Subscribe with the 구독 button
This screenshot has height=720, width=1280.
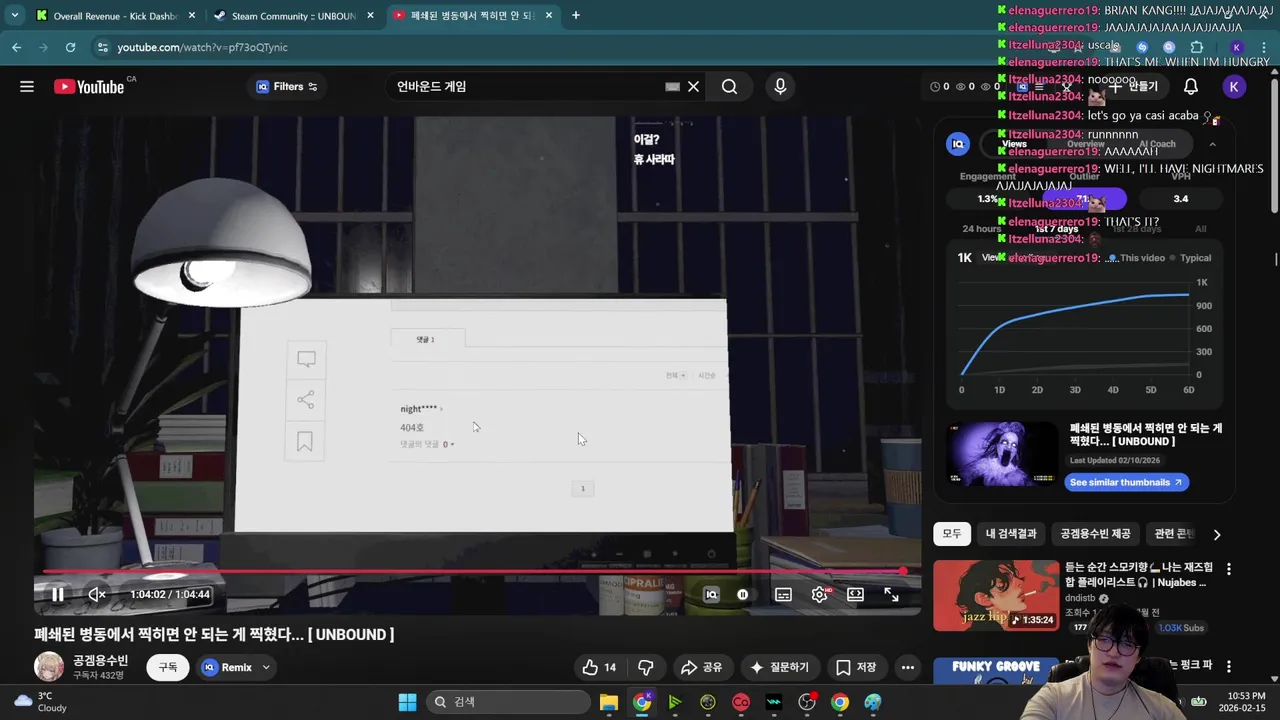[168, 667]
